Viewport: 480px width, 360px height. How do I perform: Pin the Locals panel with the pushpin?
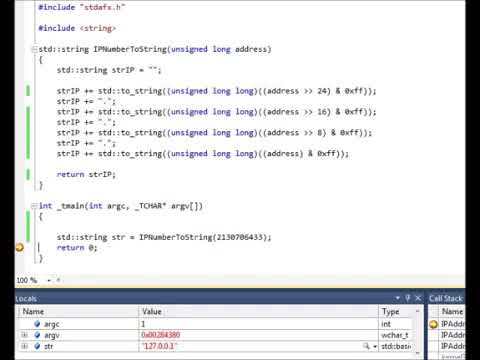(408, 298)
